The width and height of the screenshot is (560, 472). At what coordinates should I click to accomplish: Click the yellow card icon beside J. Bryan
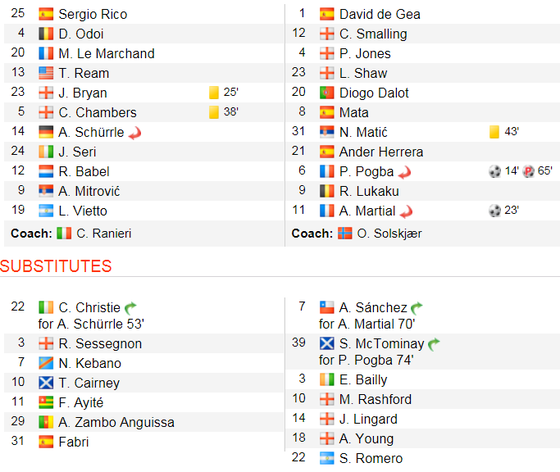tap(214, 92)
